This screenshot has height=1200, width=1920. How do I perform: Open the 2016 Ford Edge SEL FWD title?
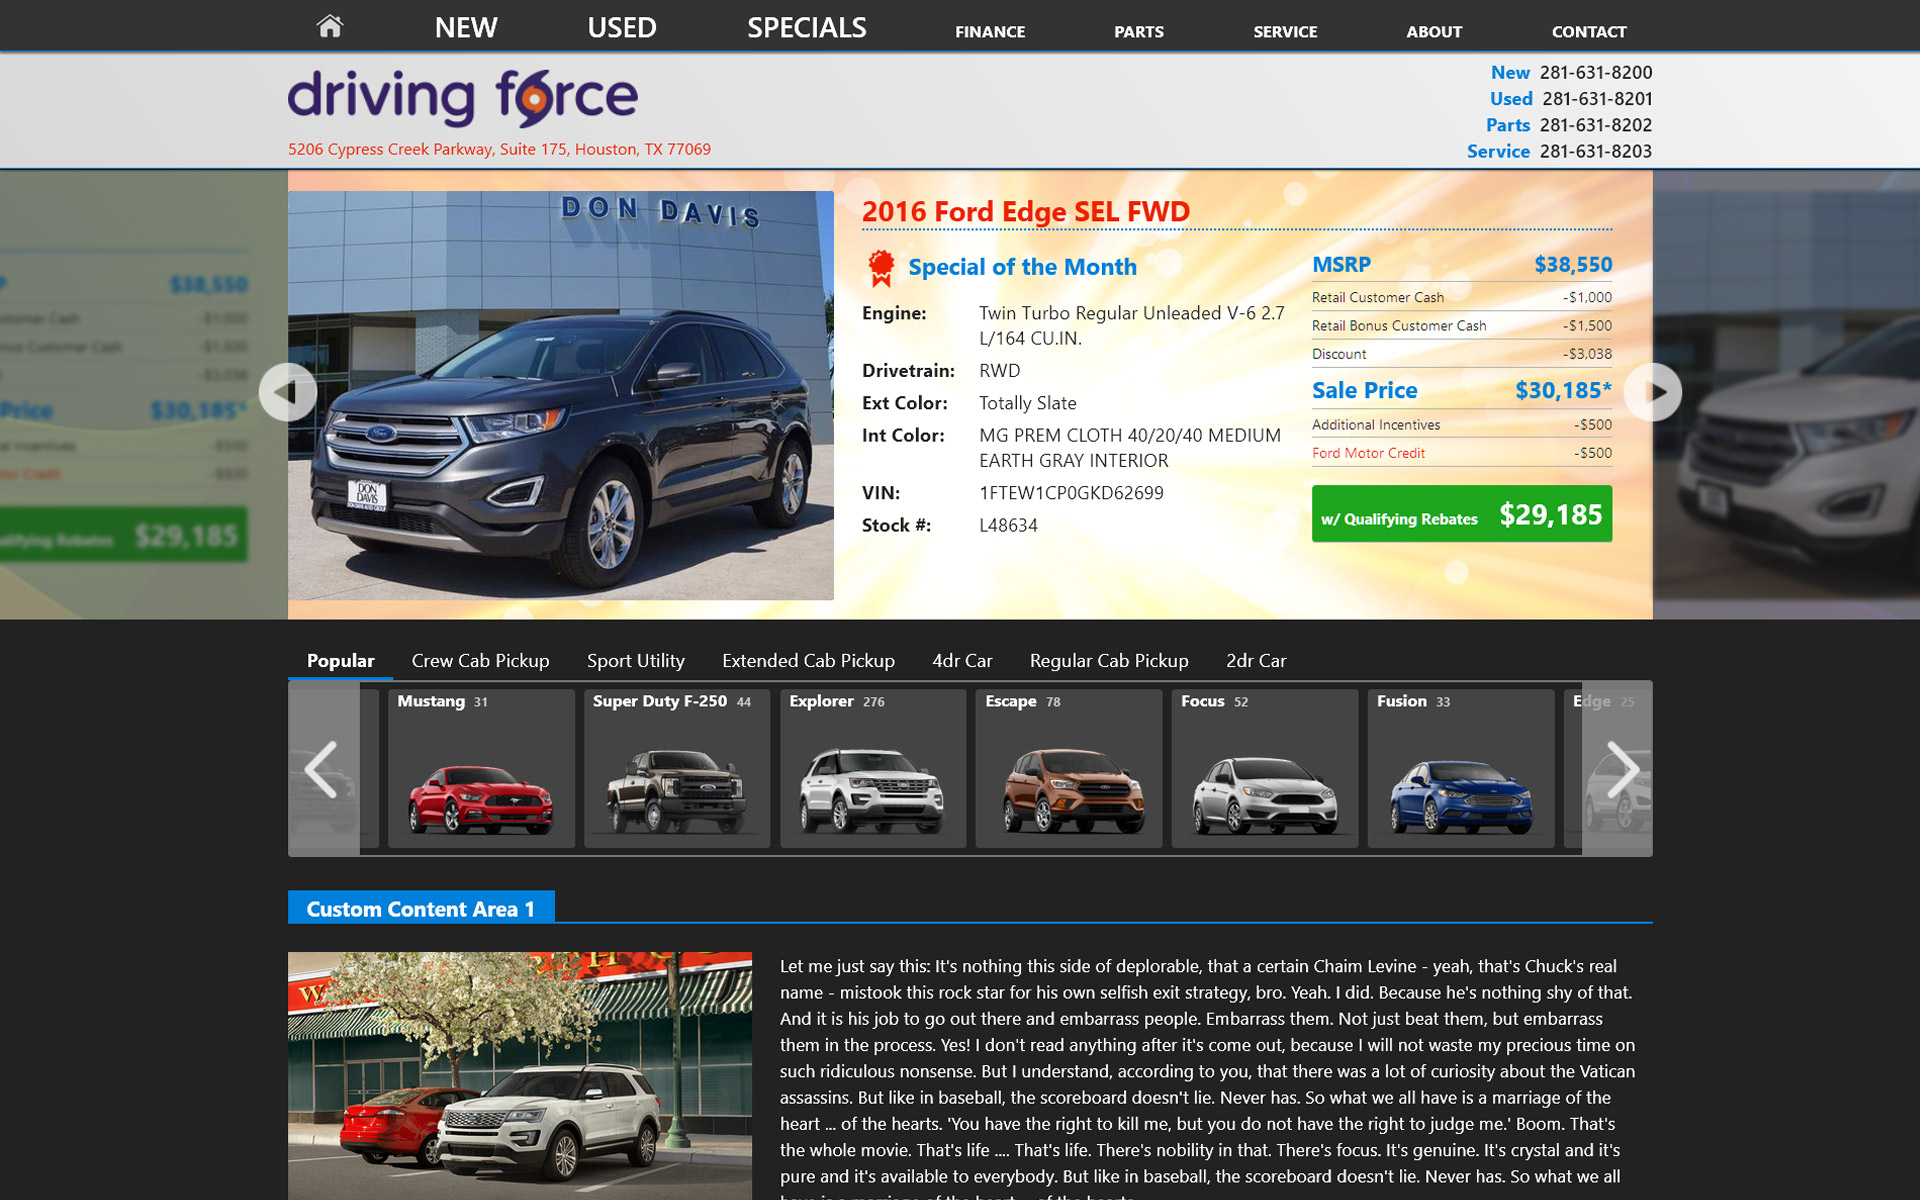1026,212
